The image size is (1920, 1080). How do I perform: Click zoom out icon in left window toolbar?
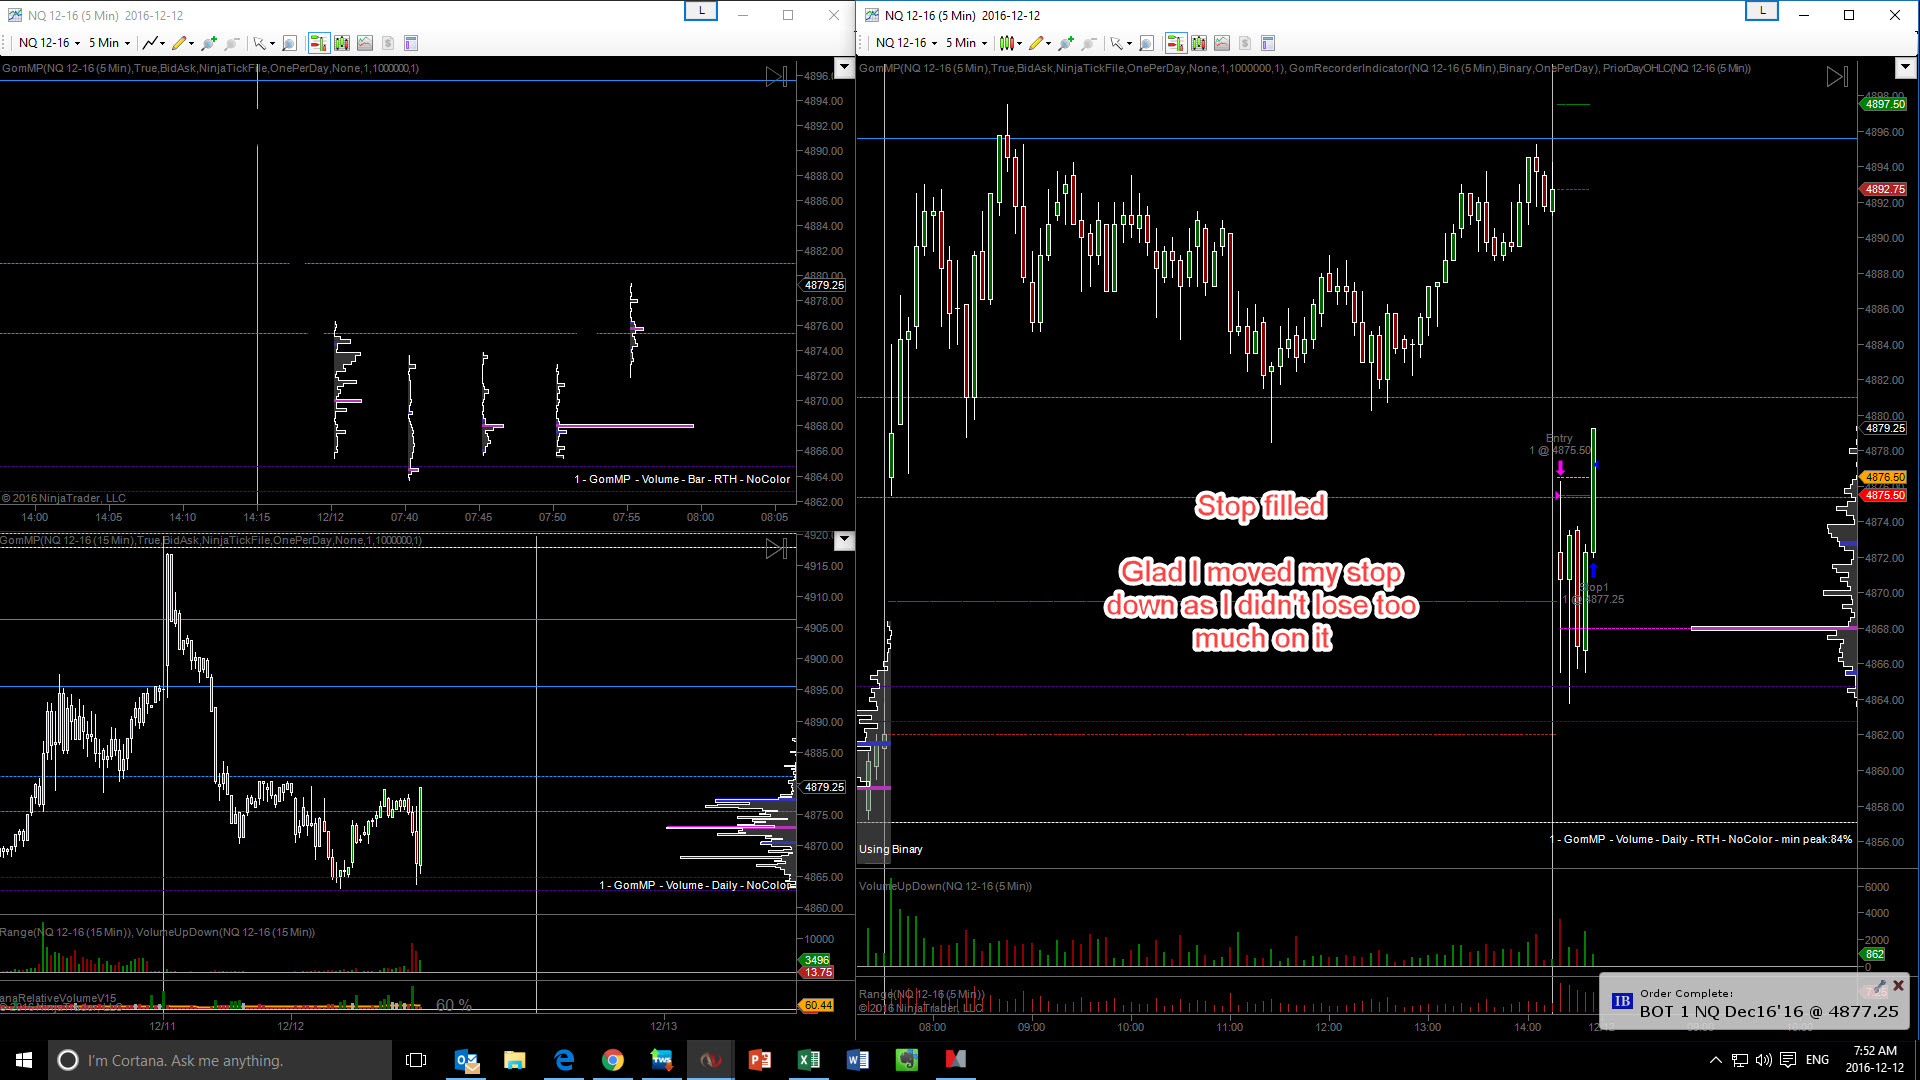[x=232, y=43]
